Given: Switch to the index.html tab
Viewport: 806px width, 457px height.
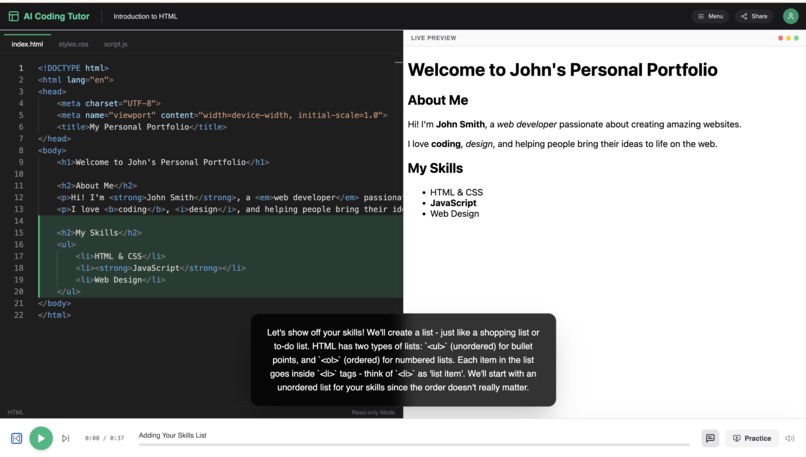Looking at the screenshot, I should pos(27,44).
